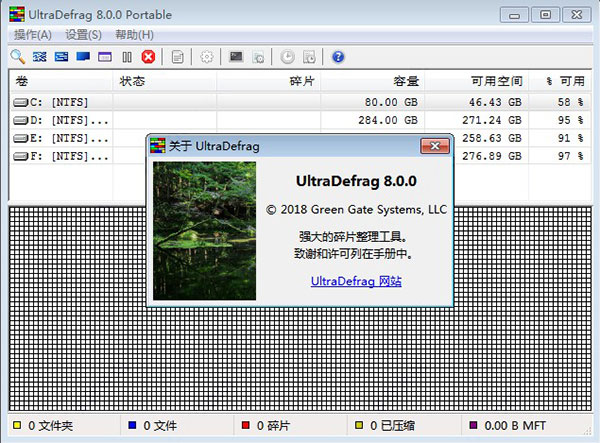Click © 2018 Green Gate Systems, LLC text
Viewport: 600px width, 443px height.
(x=356, y=210)
